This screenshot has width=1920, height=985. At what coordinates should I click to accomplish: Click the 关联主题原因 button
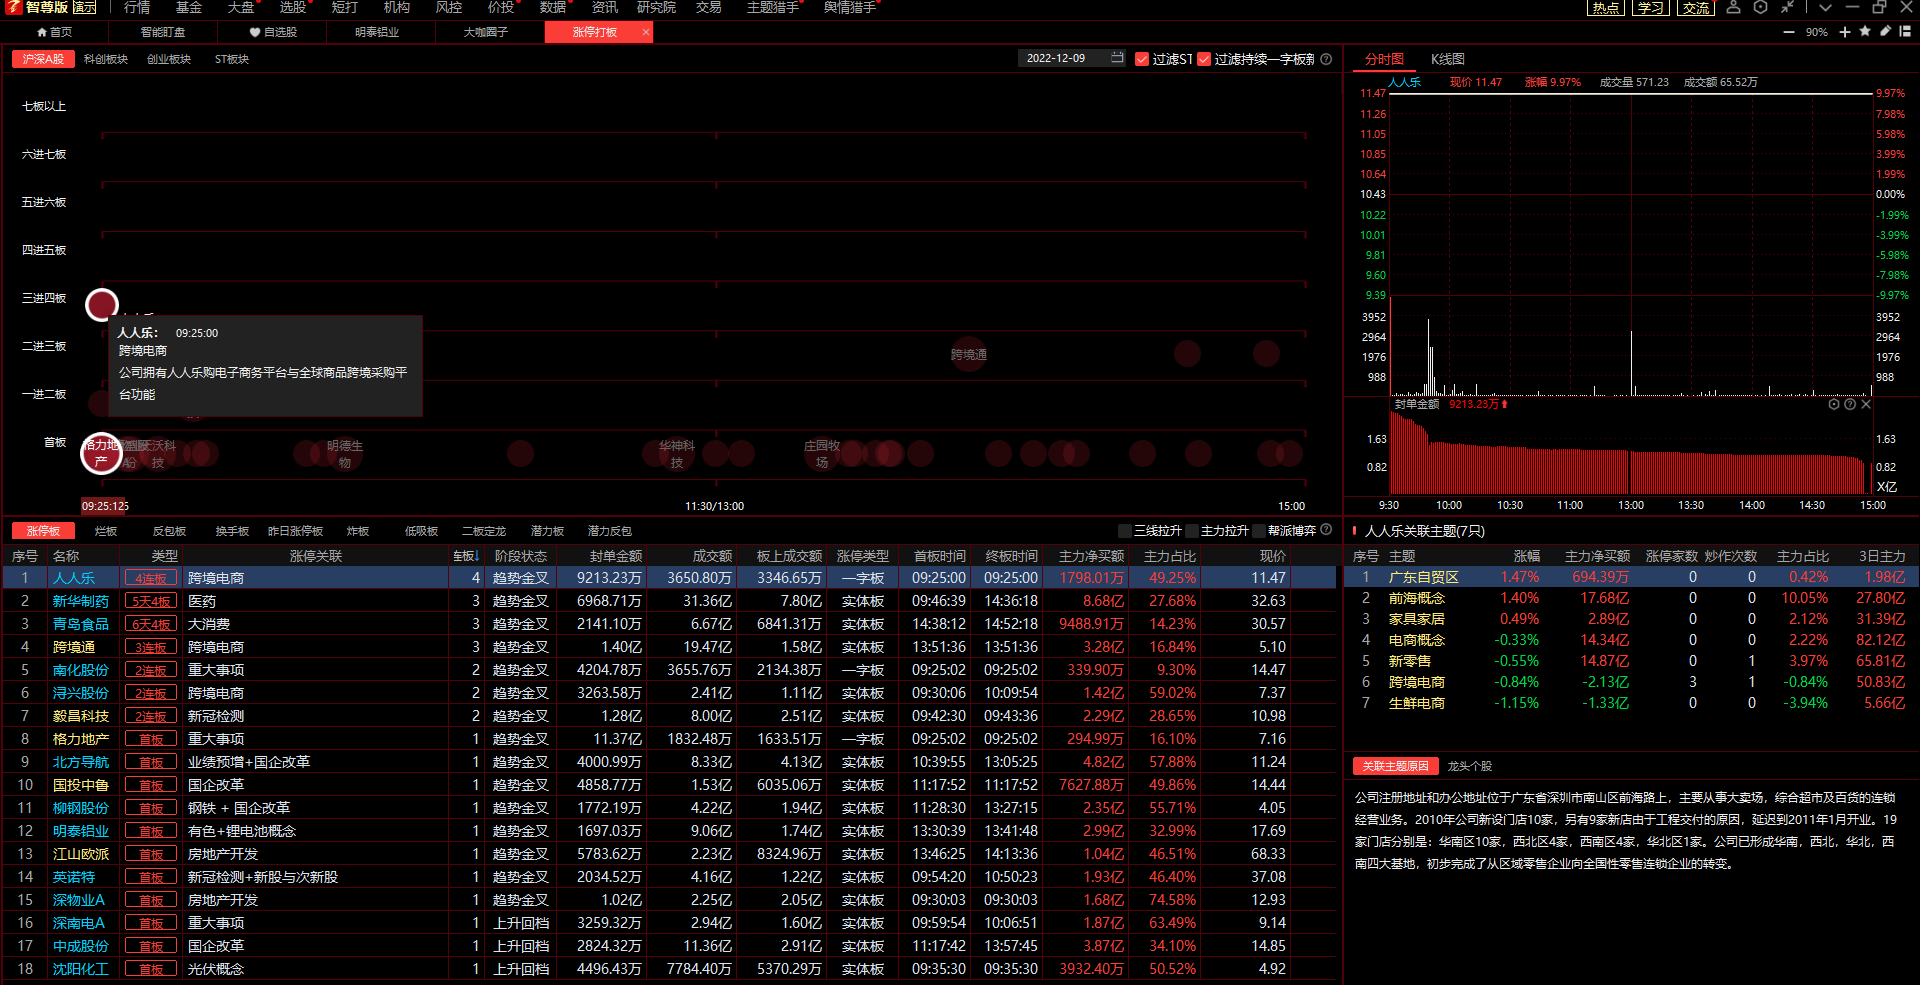click(x=1395, y=766)
